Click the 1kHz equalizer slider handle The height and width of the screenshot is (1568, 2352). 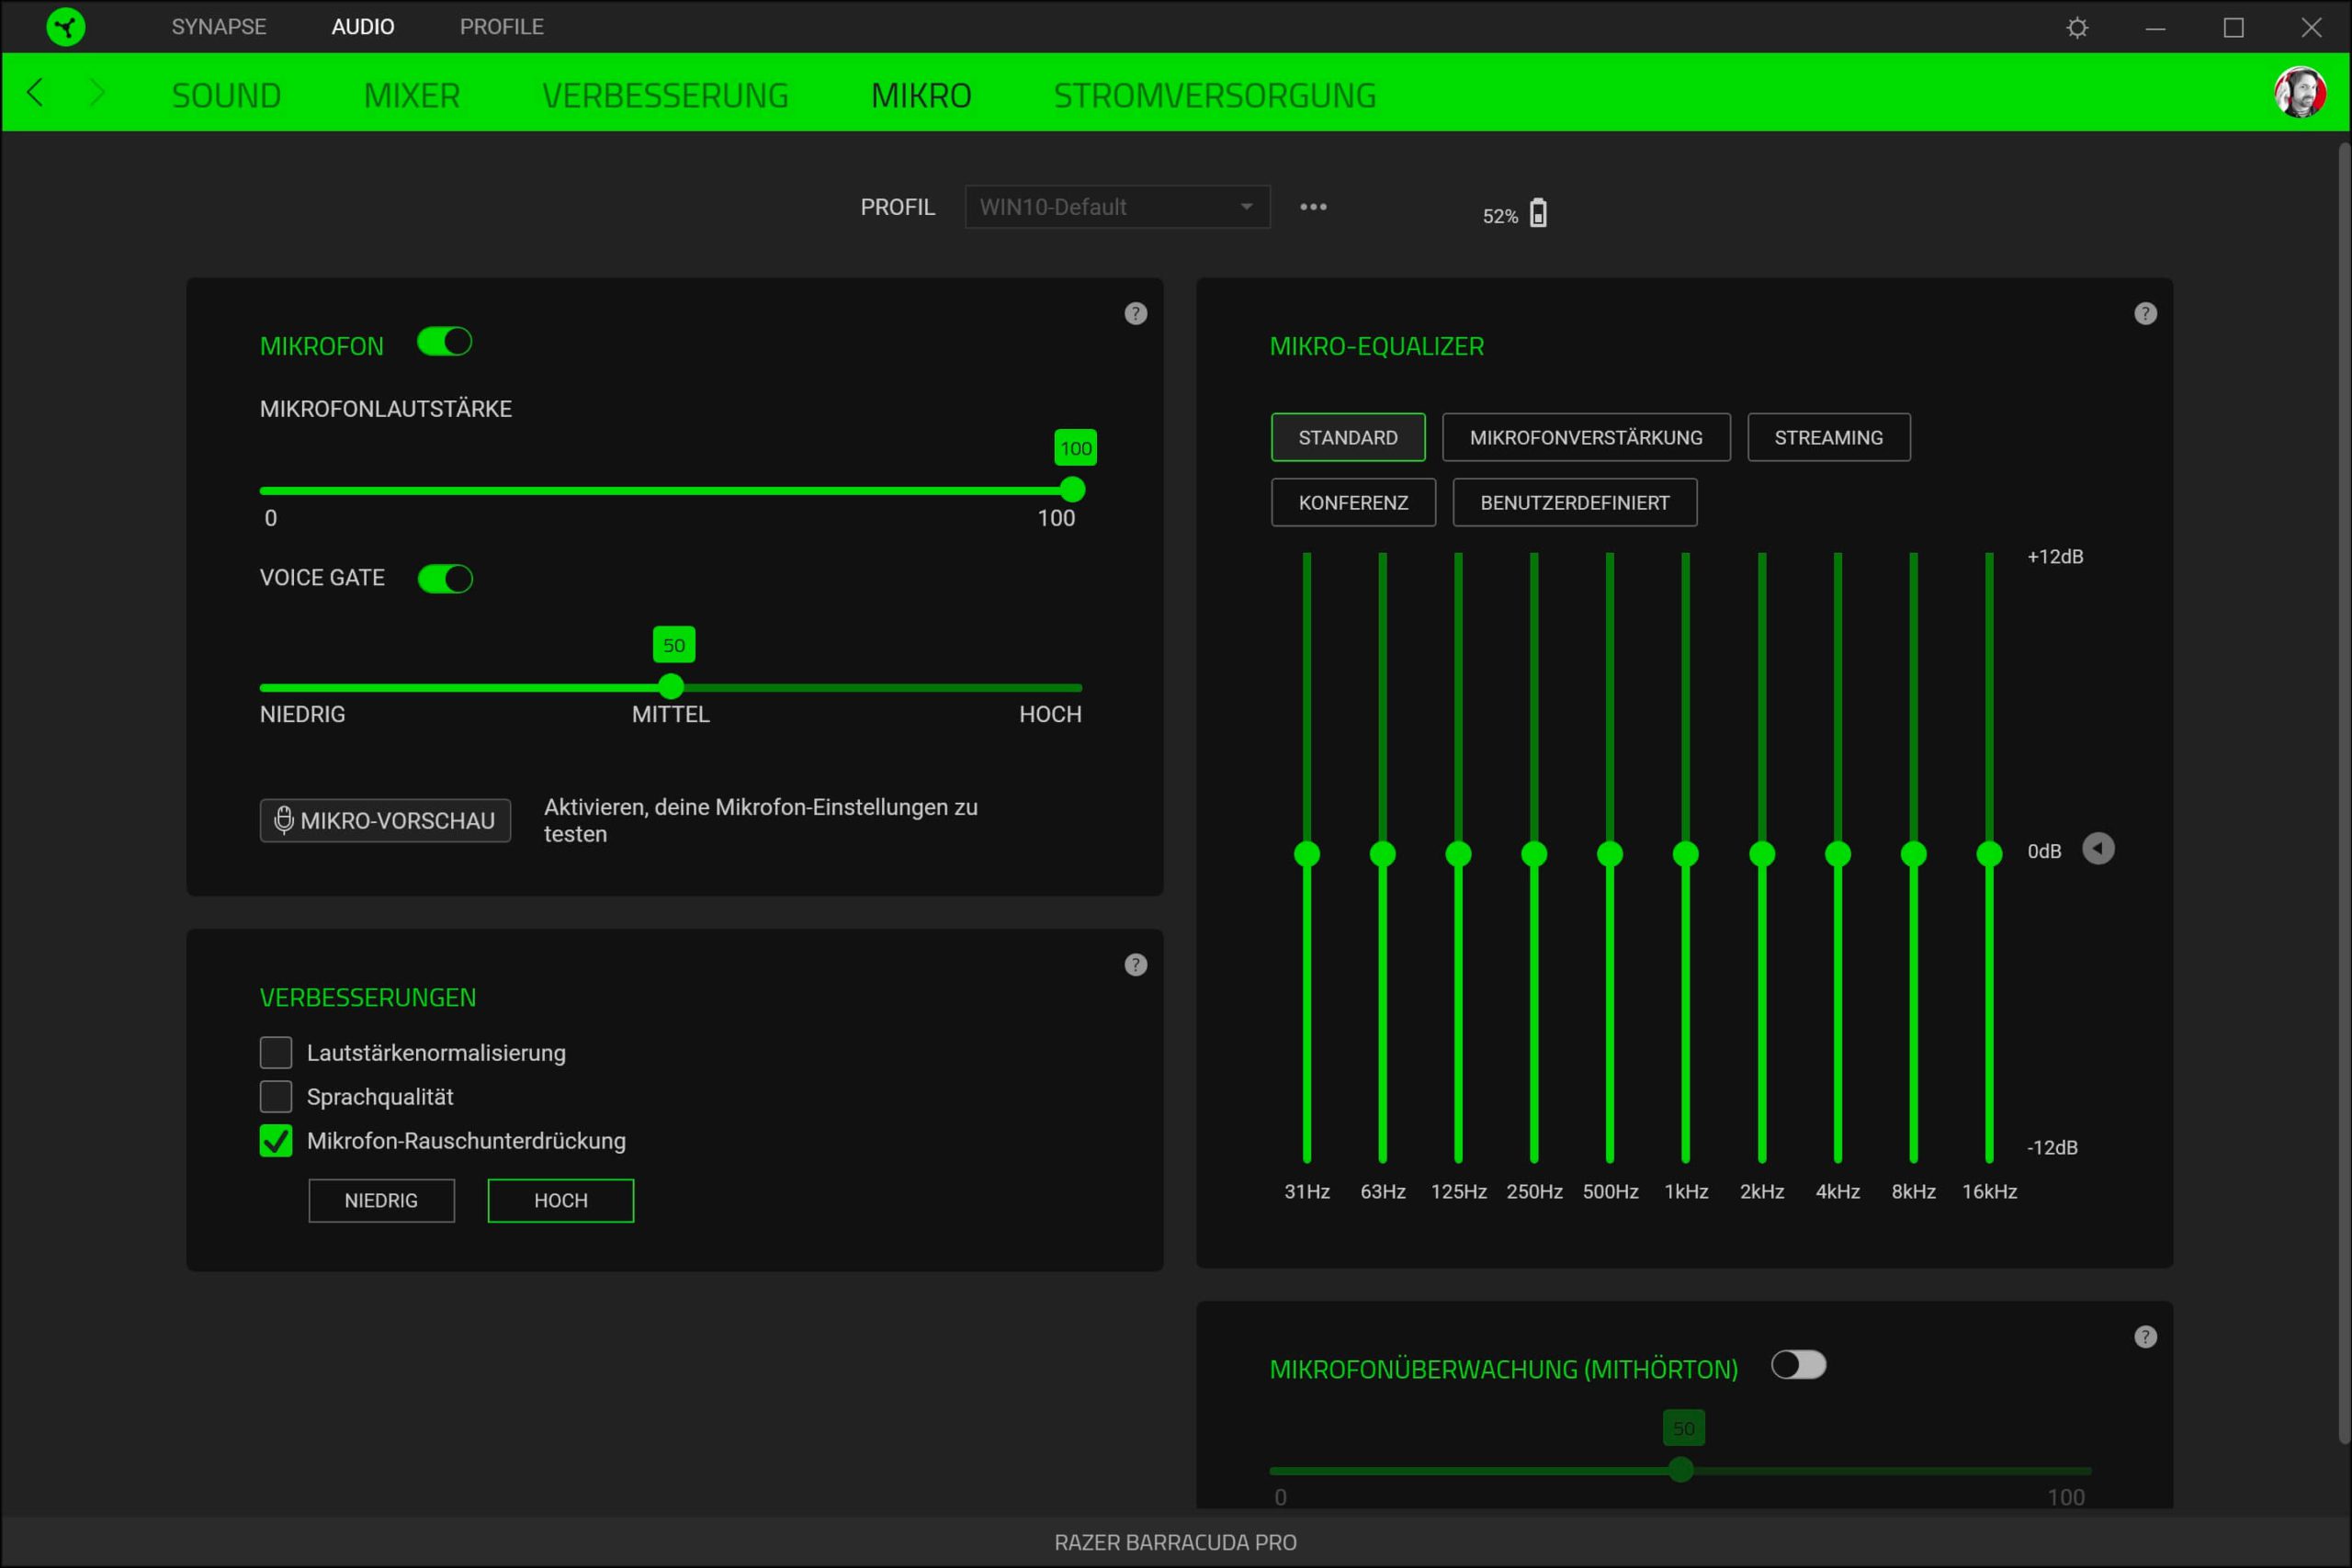pos(1686,854)
